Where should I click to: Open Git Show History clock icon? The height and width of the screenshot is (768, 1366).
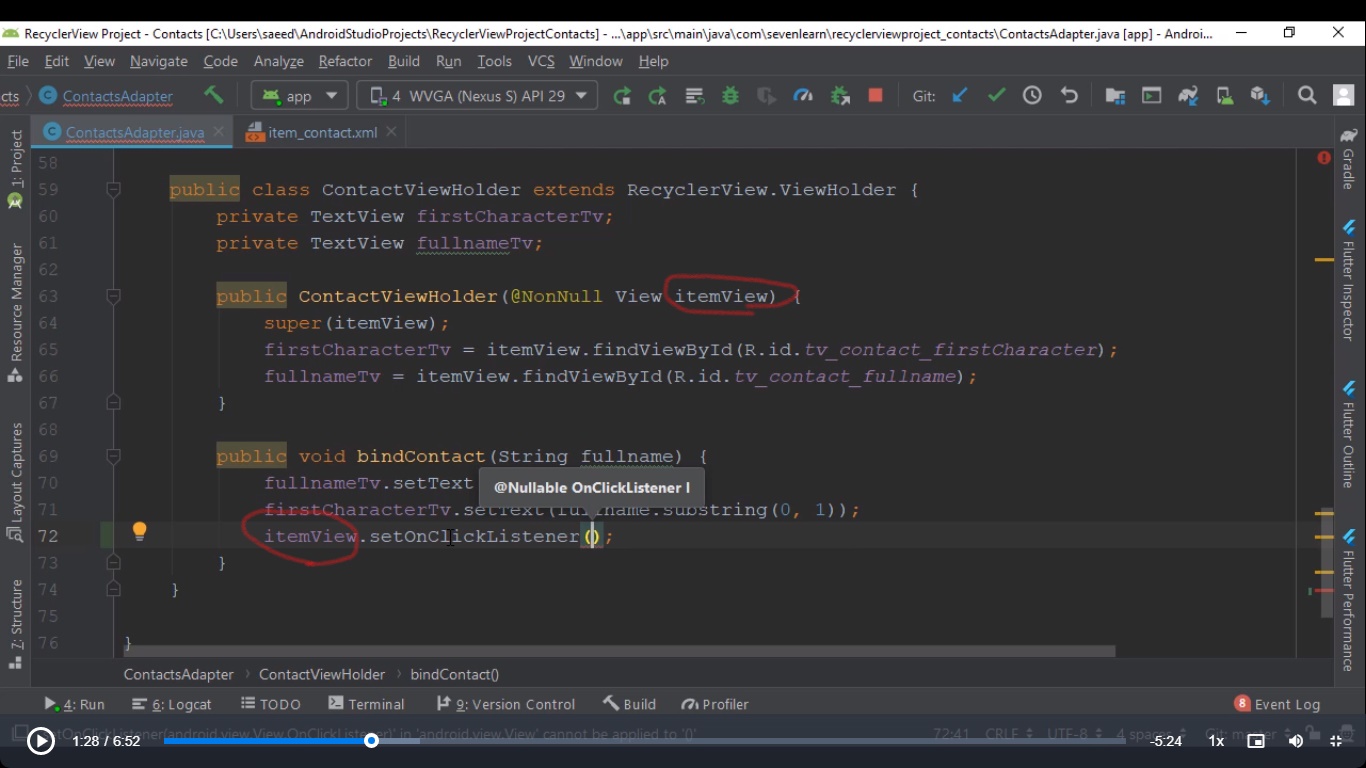(1032, 95)
